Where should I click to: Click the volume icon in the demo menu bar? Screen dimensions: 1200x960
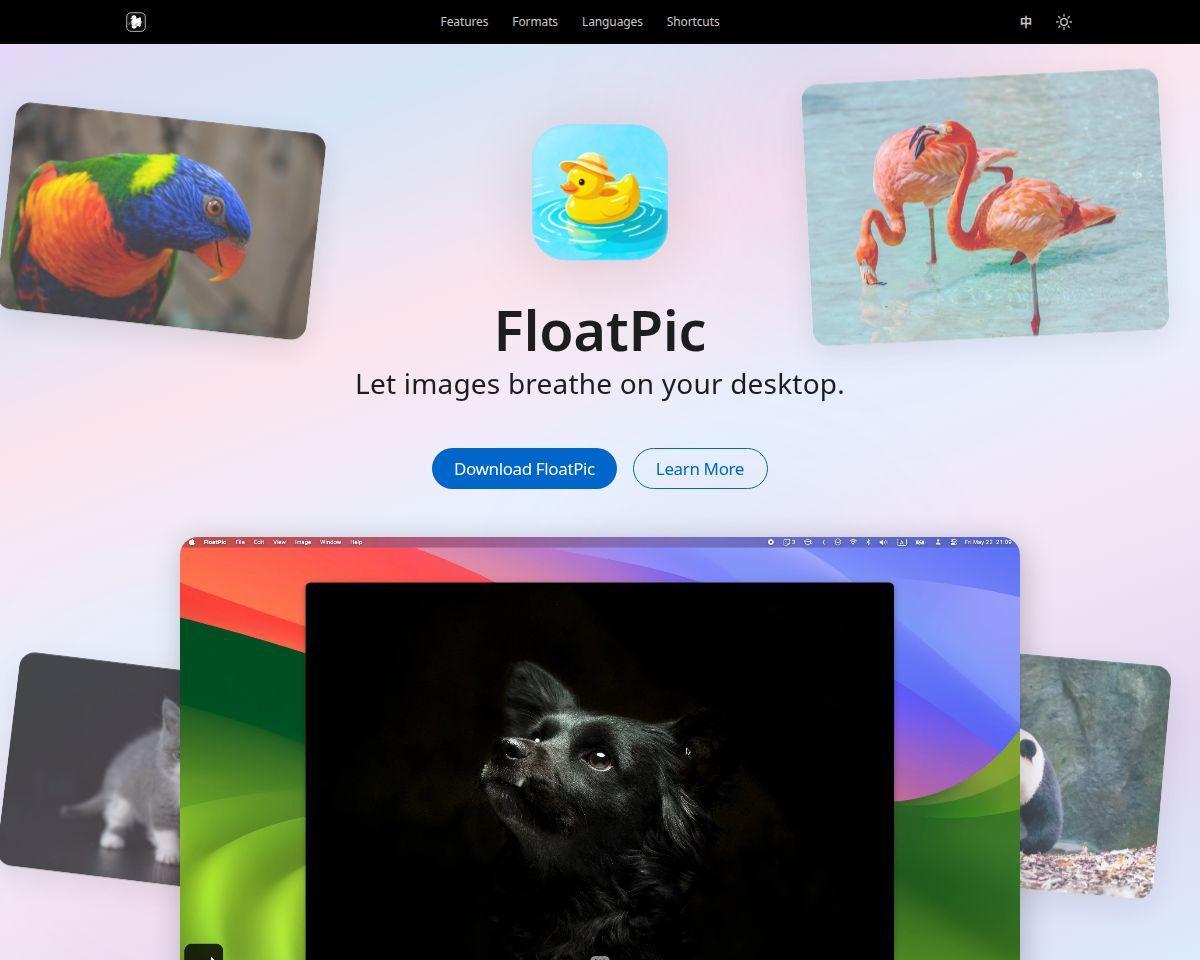point(883,542)
